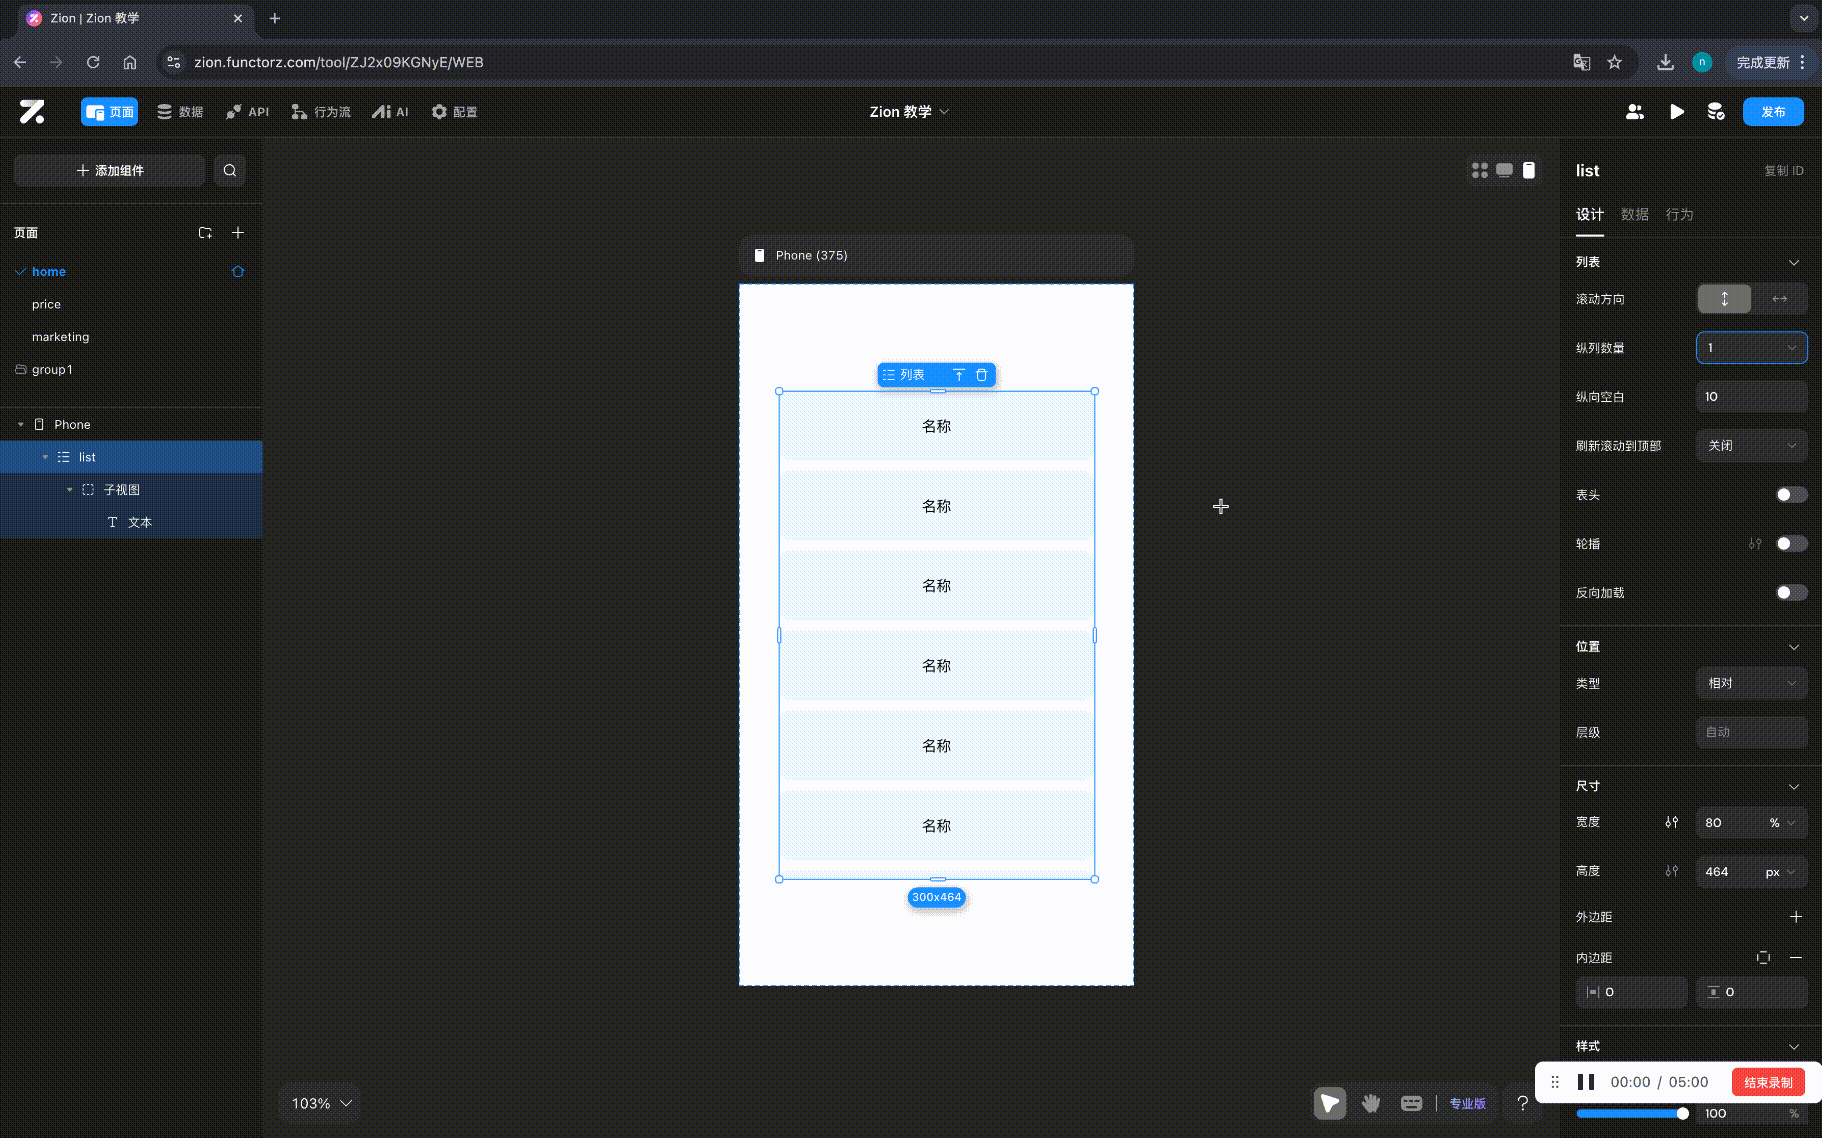This screenshot has height=1138, width=1822.
Task: Open the collaborators people icon
Action: pyautogui.click(x=1635, y=112)
